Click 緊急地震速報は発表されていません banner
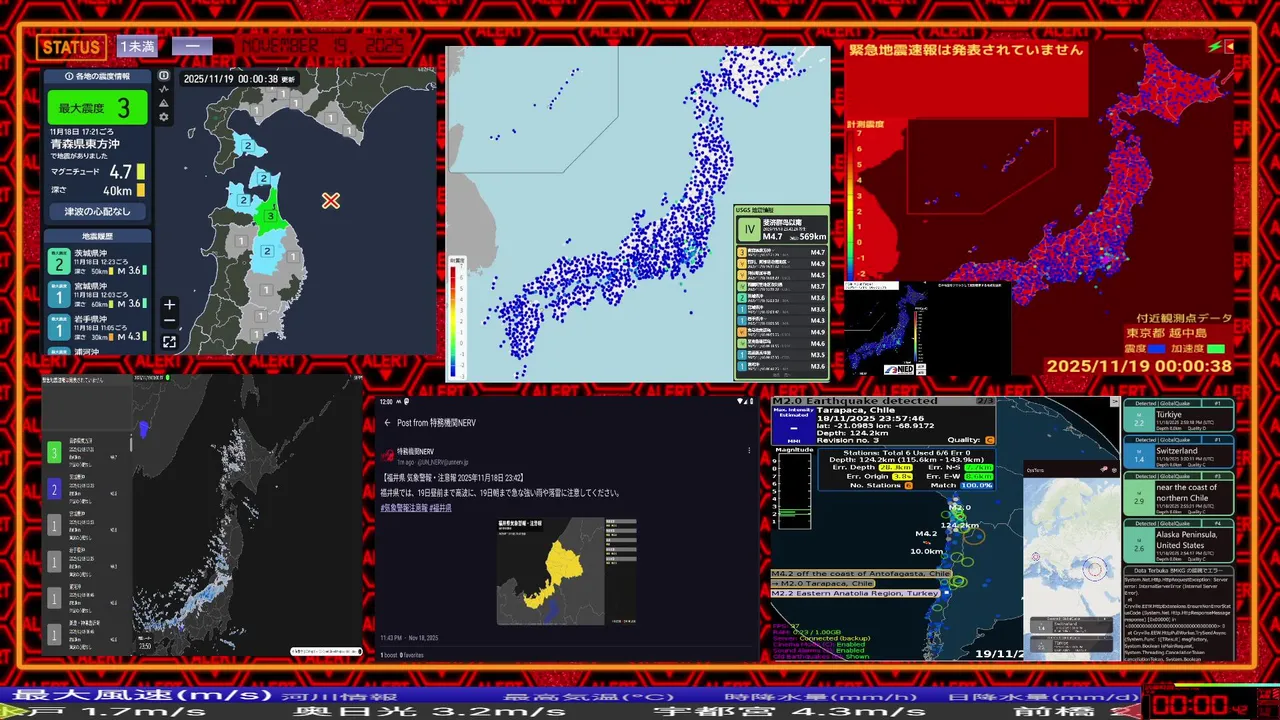 pos(966,49)
